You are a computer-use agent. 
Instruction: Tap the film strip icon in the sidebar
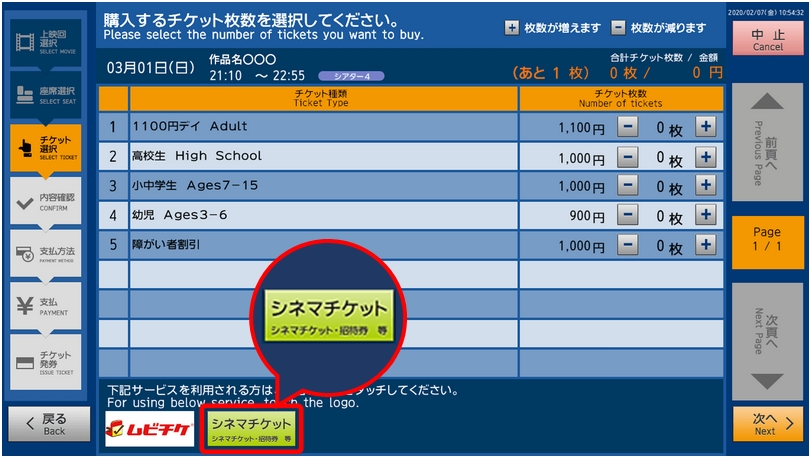tap(25, 42)
